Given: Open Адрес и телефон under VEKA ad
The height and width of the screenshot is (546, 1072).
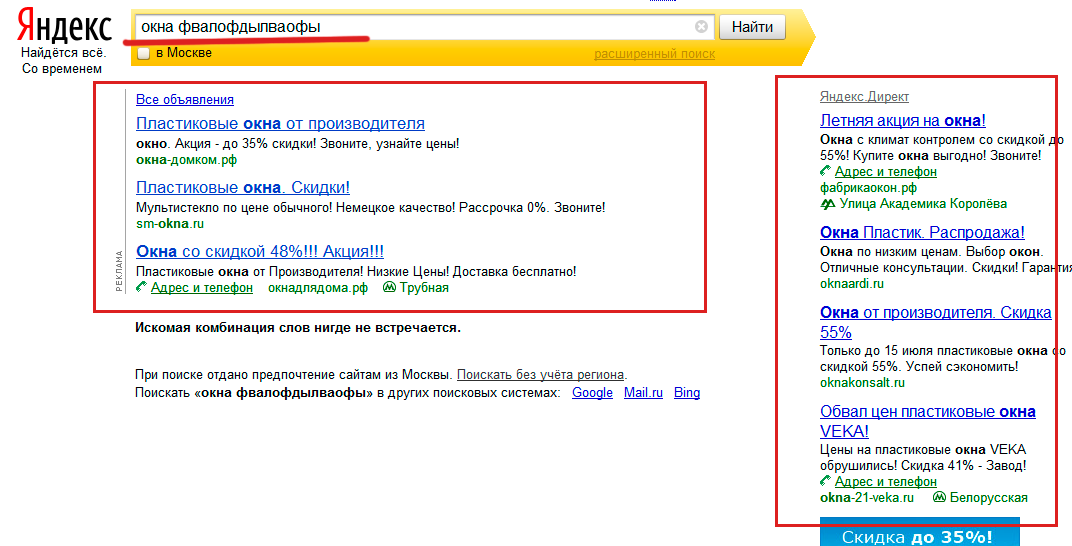Looking at the screenshot, I should [885, 481].
